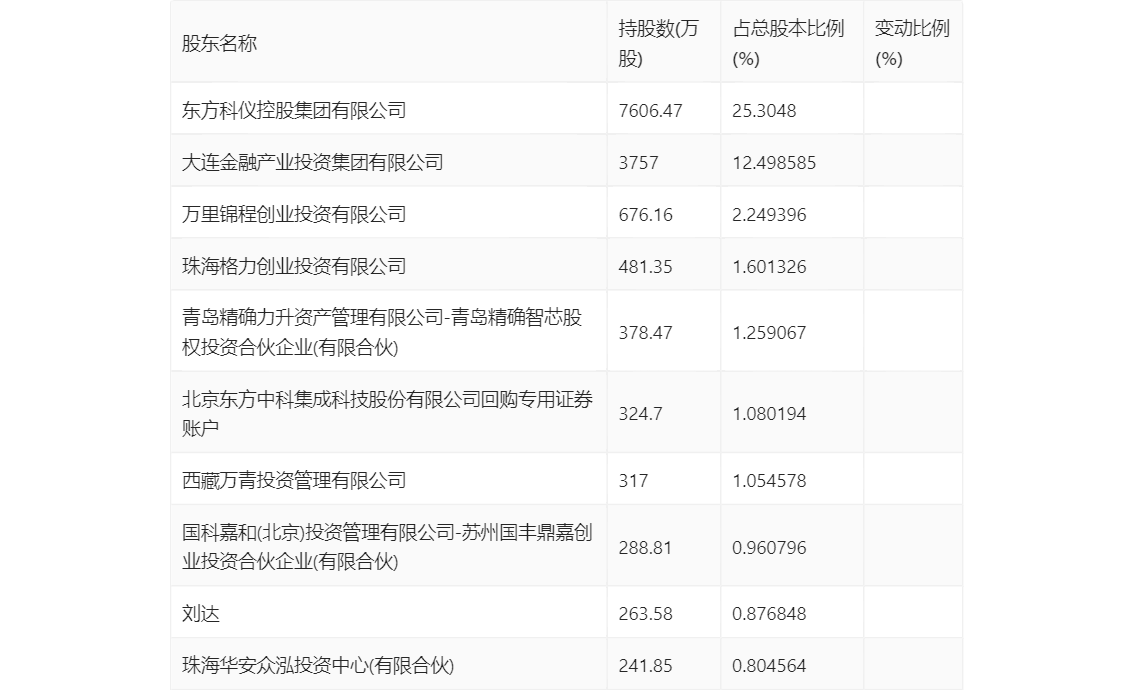
Task: Select the shareholding value 317
Action: point(633,481)
